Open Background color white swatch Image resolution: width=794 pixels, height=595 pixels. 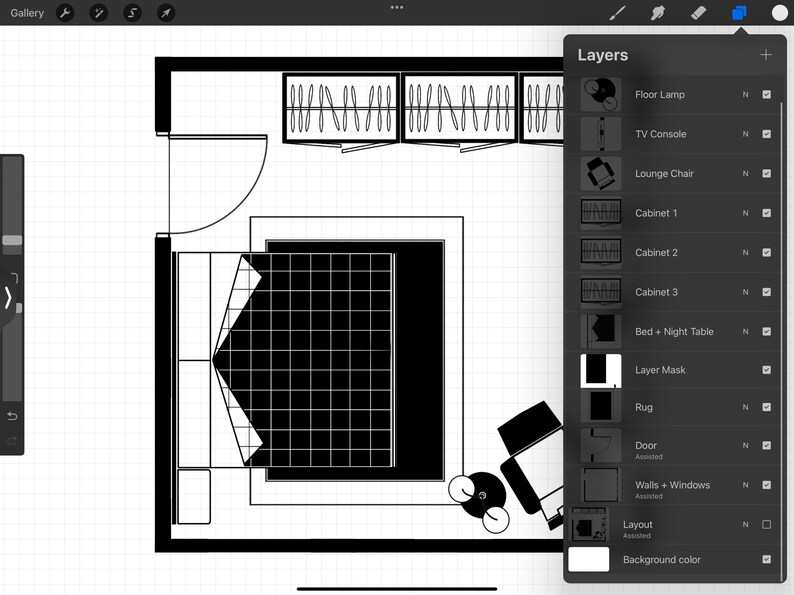(589, 559)
